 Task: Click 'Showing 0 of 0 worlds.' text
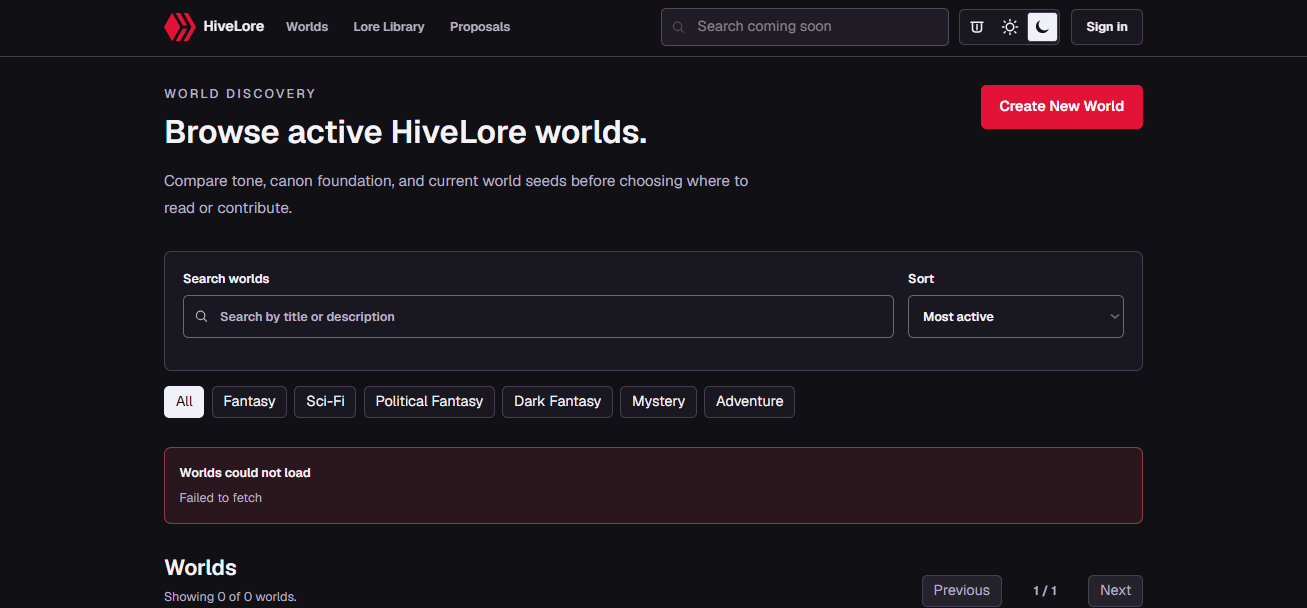pos(231,597)
